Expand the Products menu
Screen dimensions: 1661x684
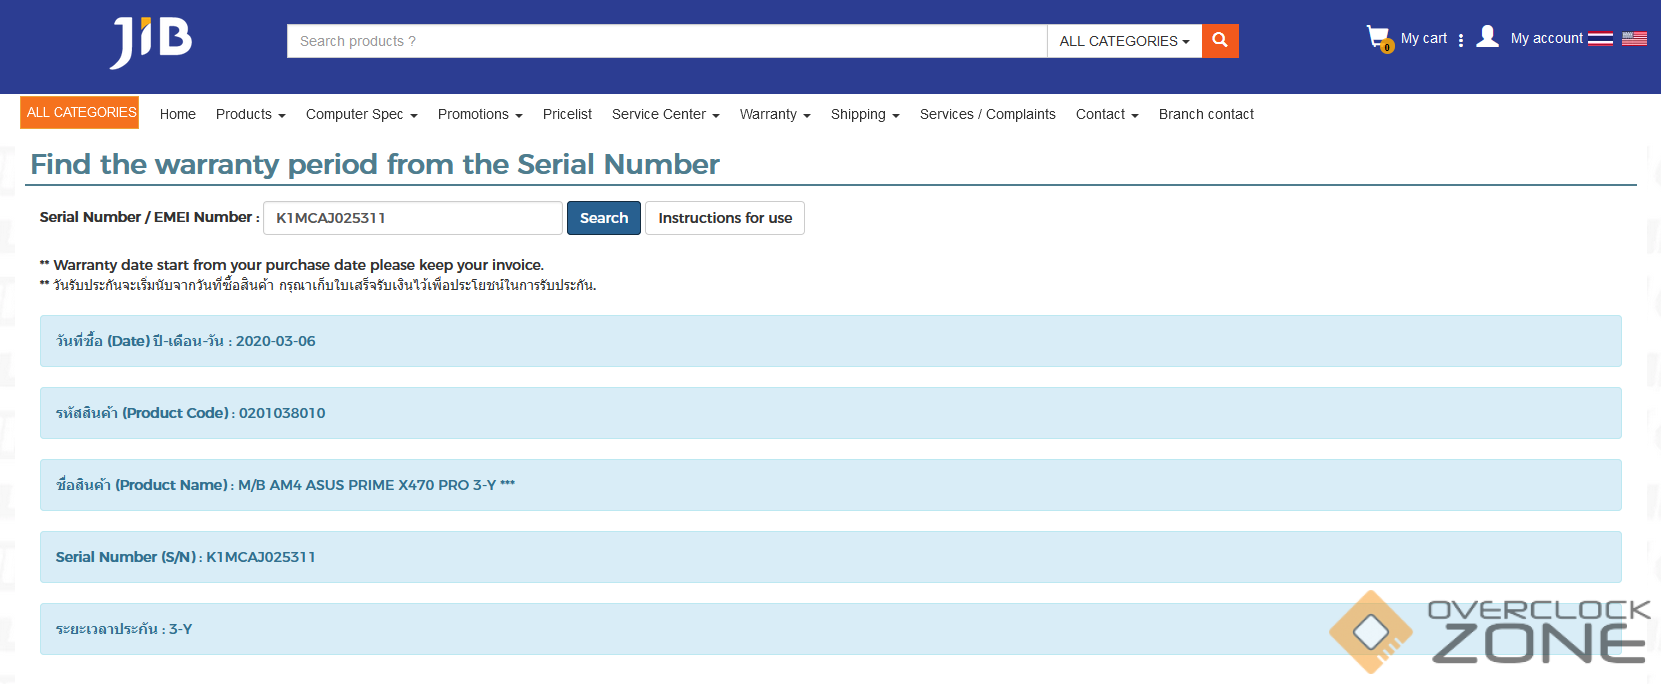(x=251, y=114)
